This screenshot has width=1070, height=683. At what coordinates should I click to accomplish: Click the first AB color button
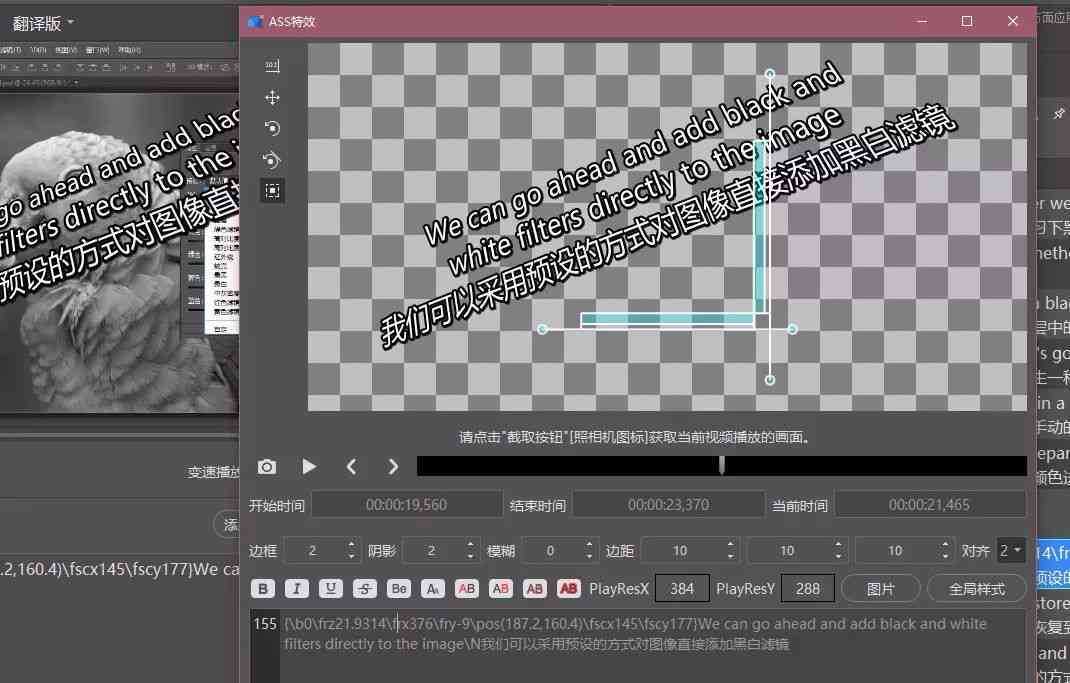467,589
